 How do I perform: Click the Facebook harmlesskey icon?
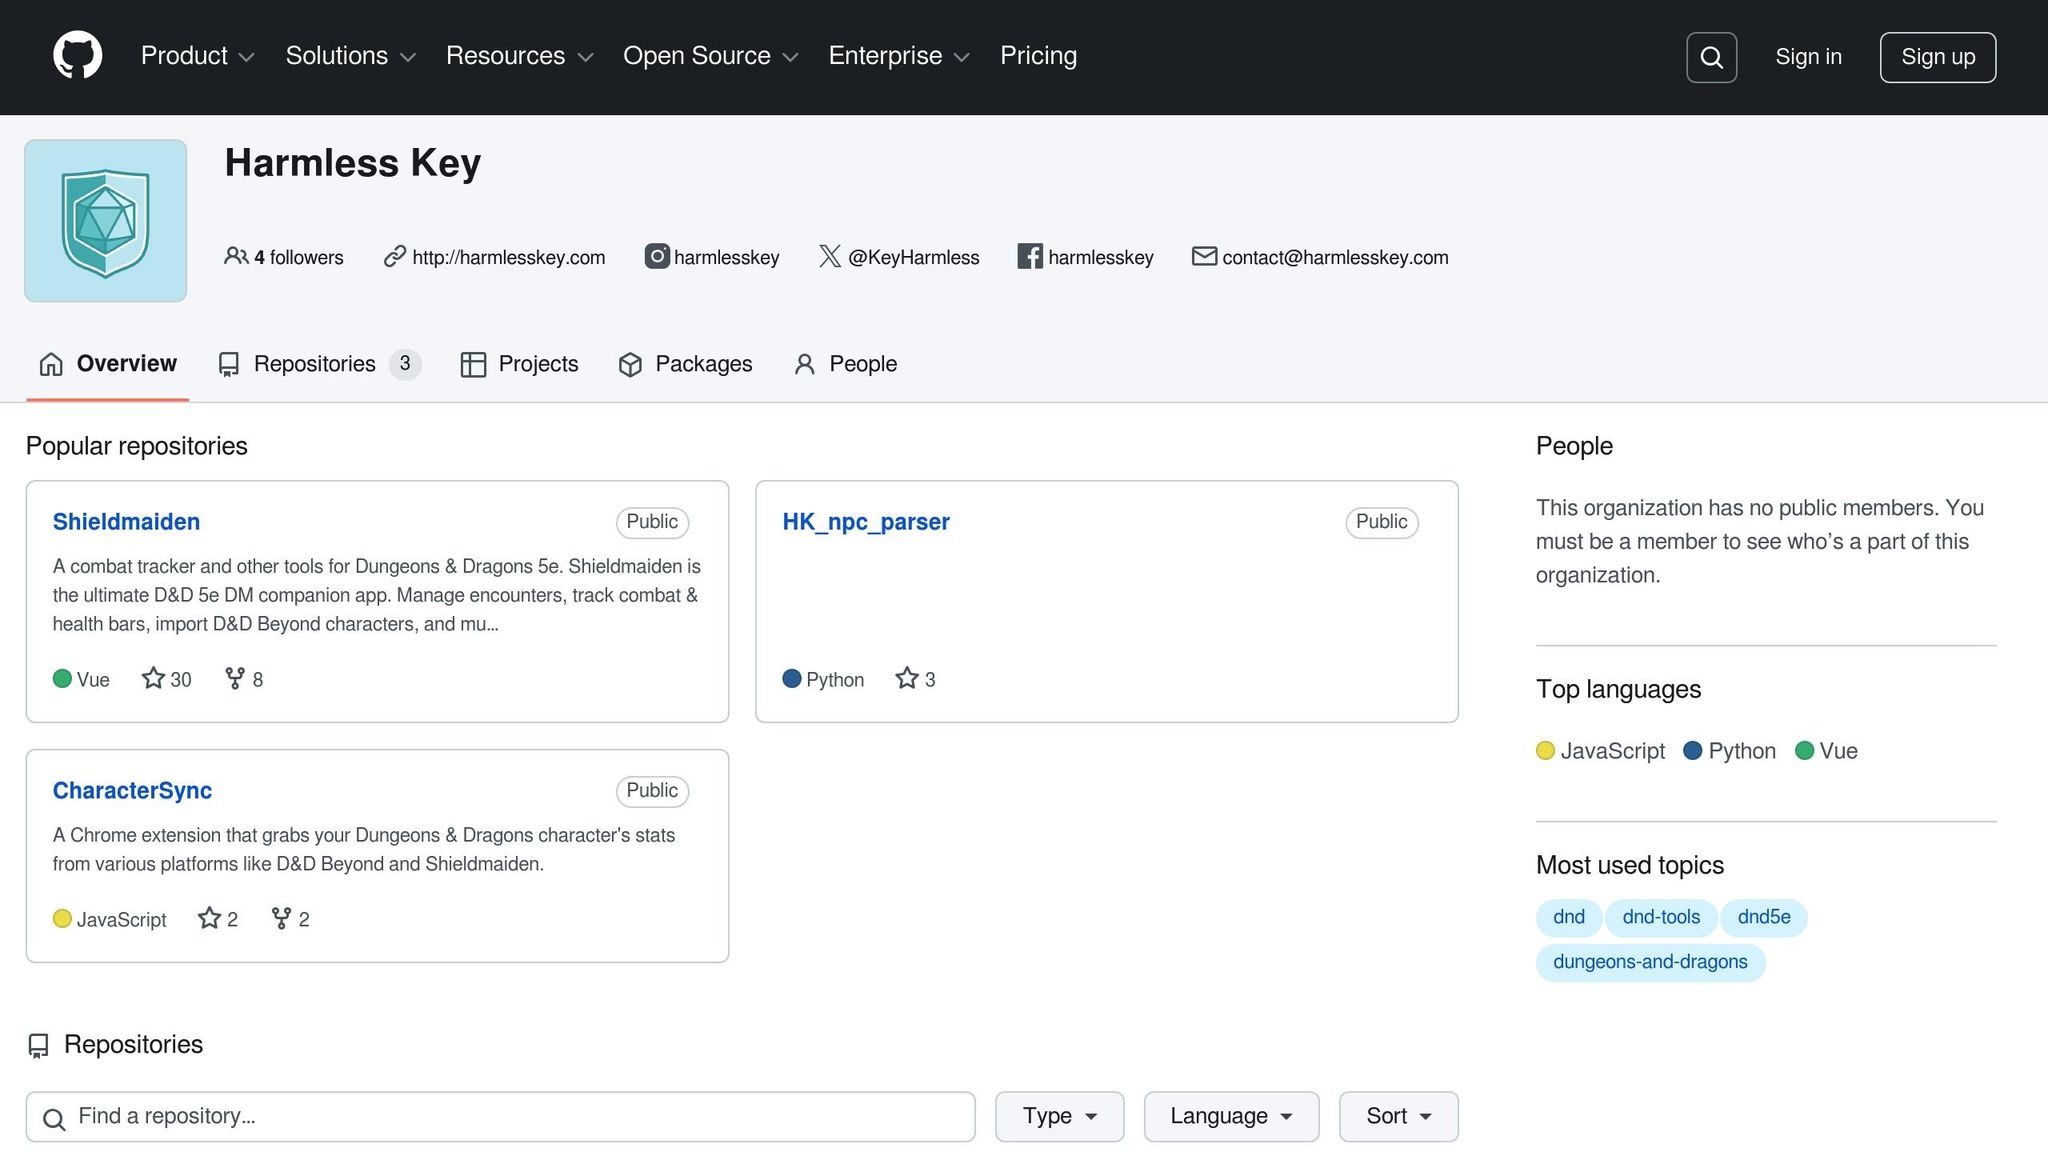pos(1029,257)
